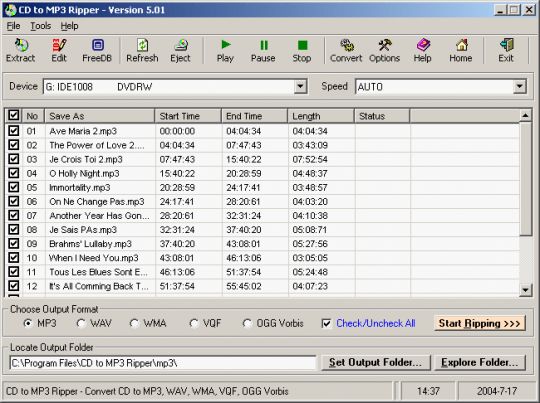This screenshot has height=403, width=540.
Task: Eject the CD from the drive
Action: coord(180,51)
